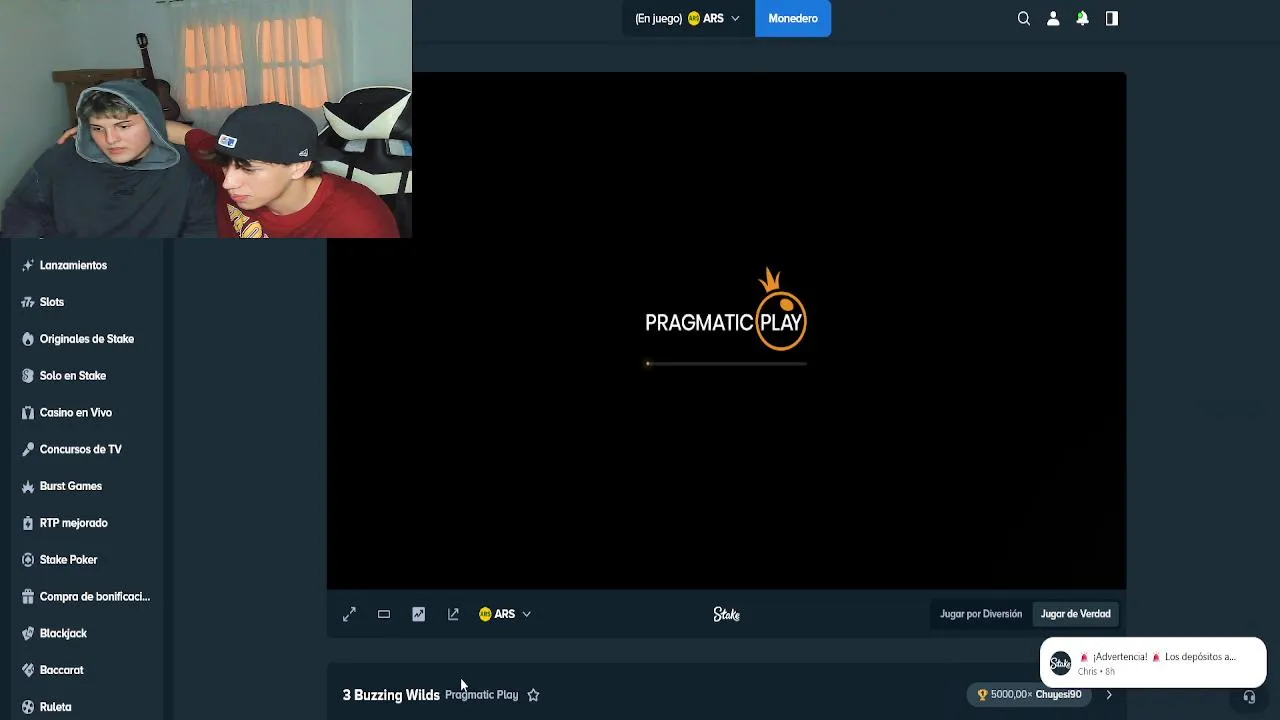Open the notifications bell icon
This screenshot has width=1280, height=720.
(1082, 18)
